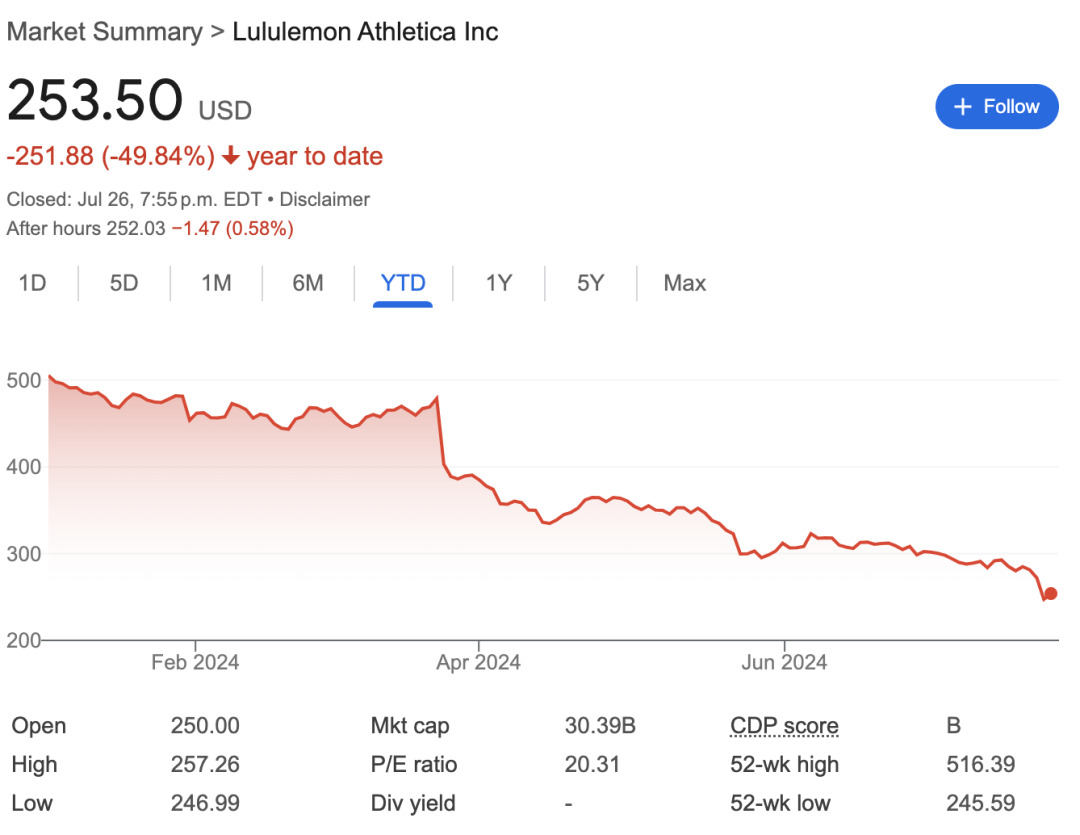This screenshot has height=835, width=1080.
Task: Click the Jun 2024 axis label
Action: (x=784, y=662)
